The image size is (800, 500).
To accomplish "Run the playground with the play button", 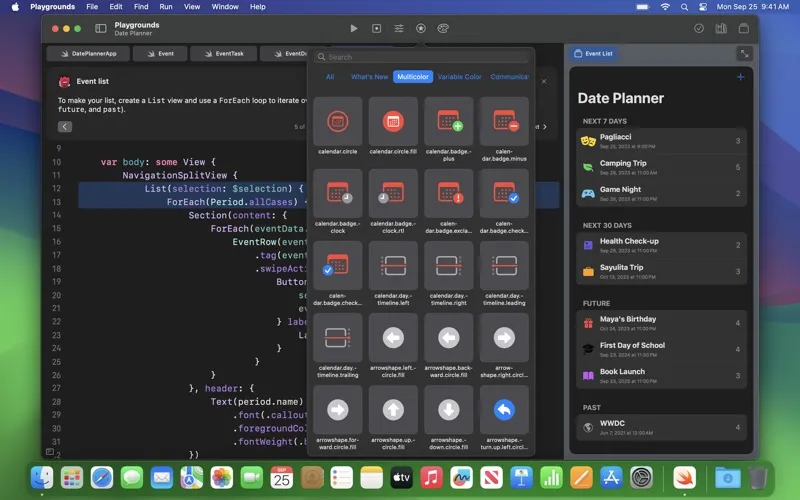I will pyautogui.click(x=354, y=29).
